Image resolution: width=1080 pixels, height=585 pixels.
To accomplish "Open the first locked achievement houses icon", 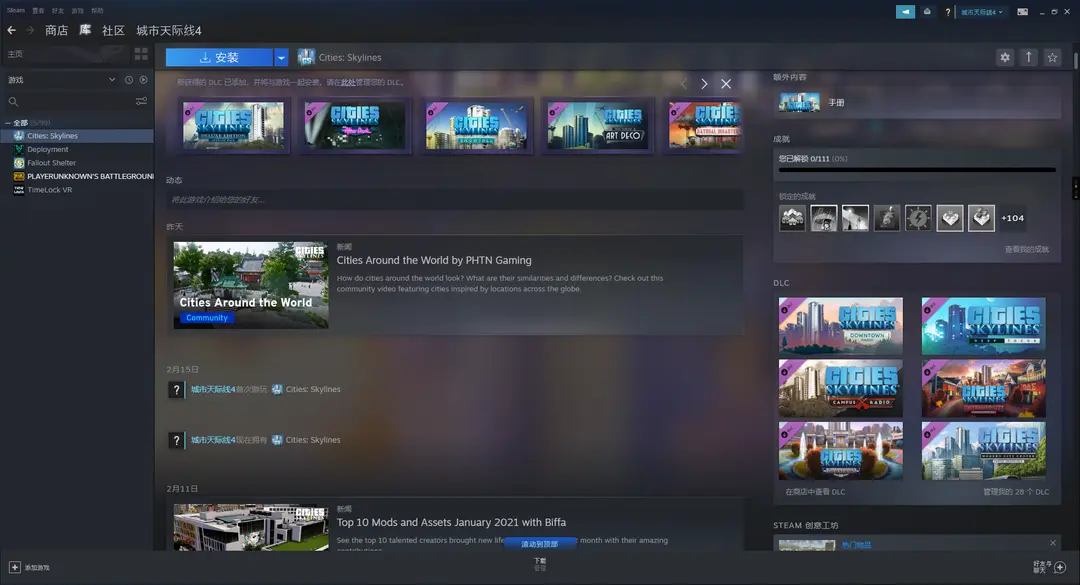I will pyautogui.click(x=792, y=218).
